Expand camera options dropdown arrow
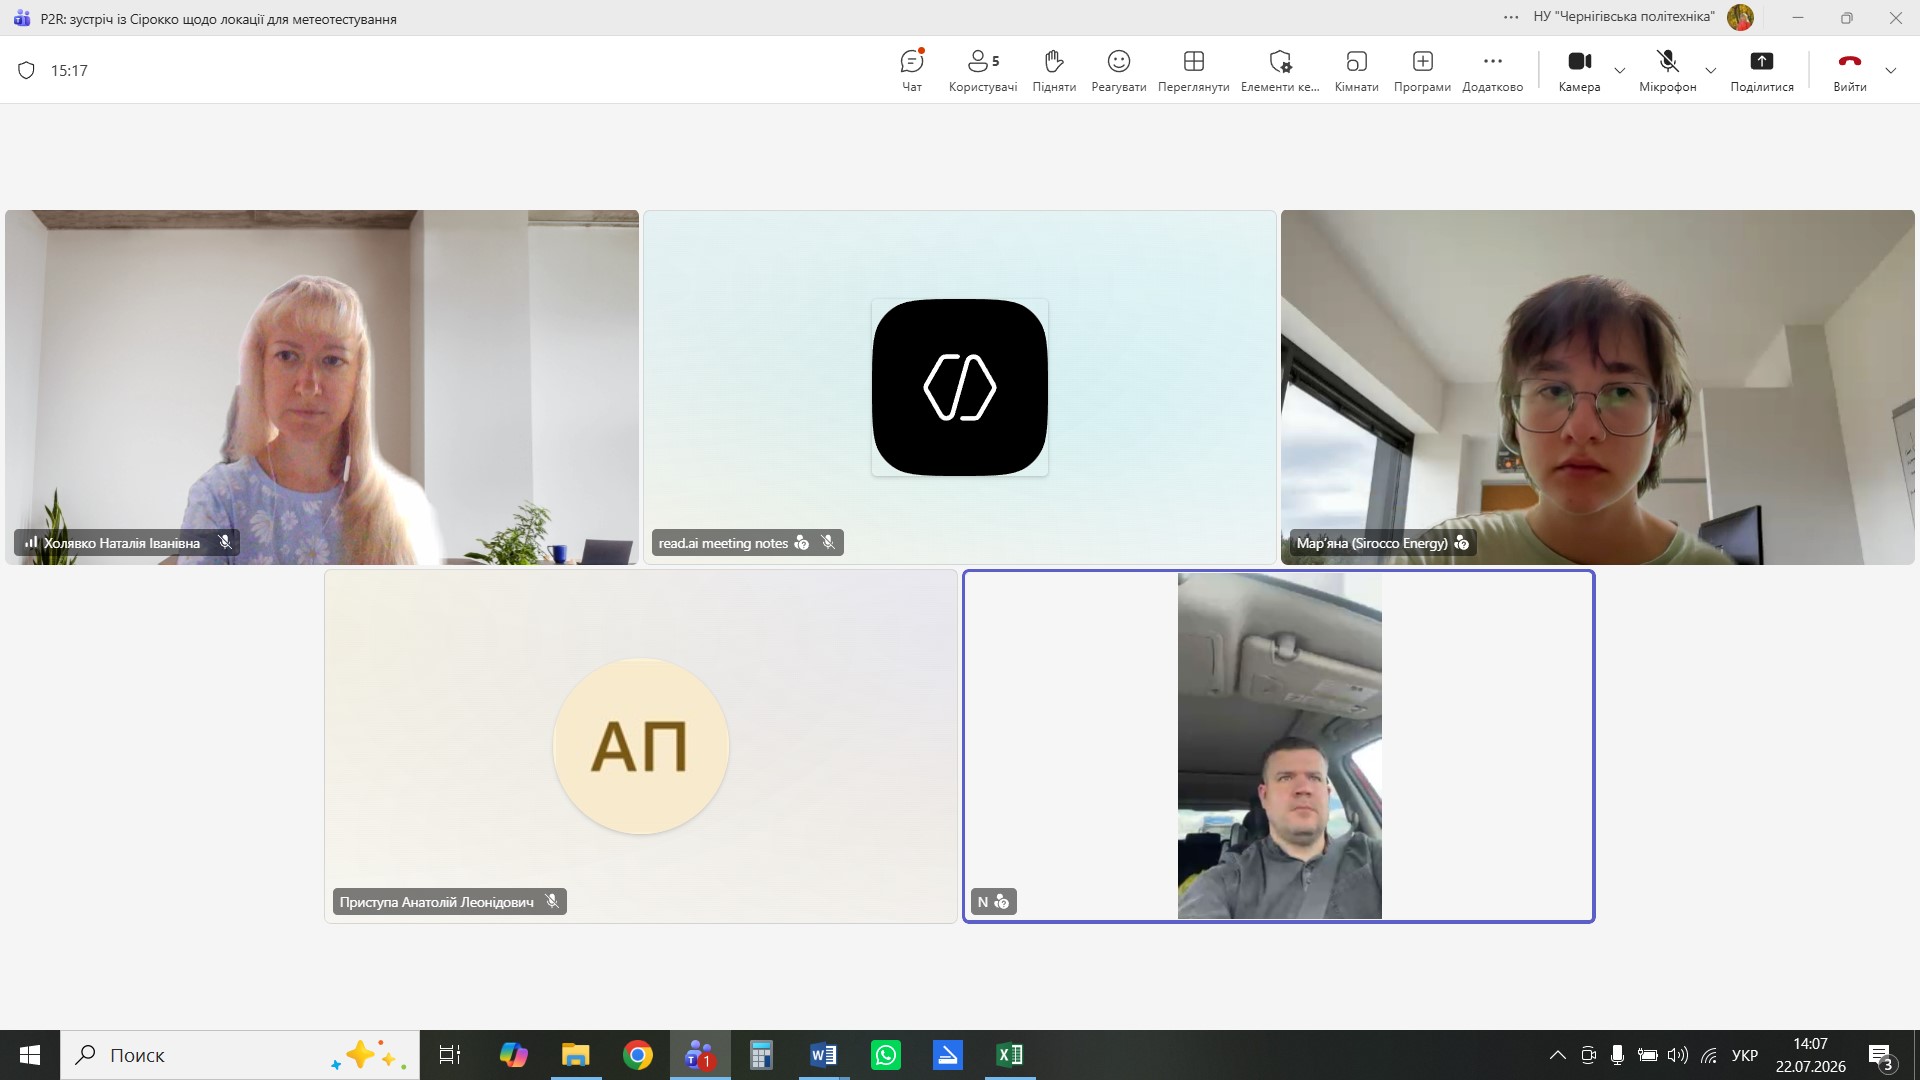Screen dimensions: 1920x1080 (1620, 71)
